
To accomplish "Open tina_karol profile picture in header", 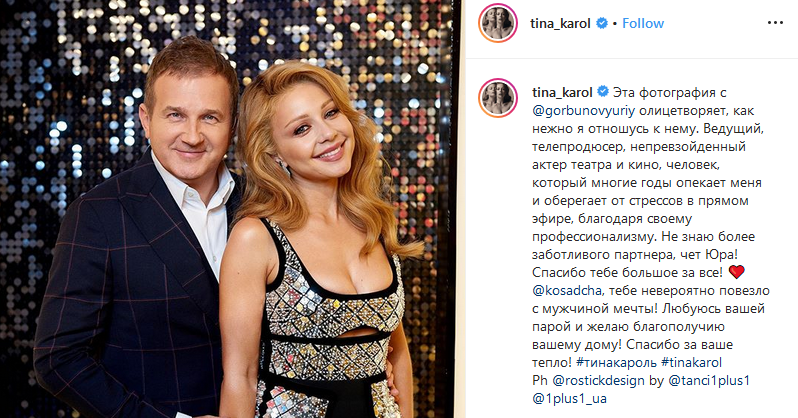I will click(x=498, y=23).
